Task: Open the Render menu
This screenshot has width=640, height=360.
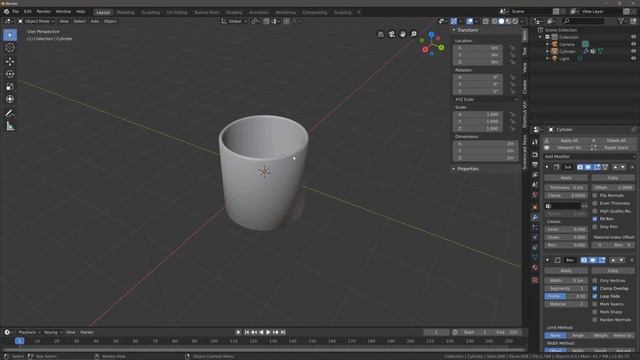Action: (x=43, y=11)
